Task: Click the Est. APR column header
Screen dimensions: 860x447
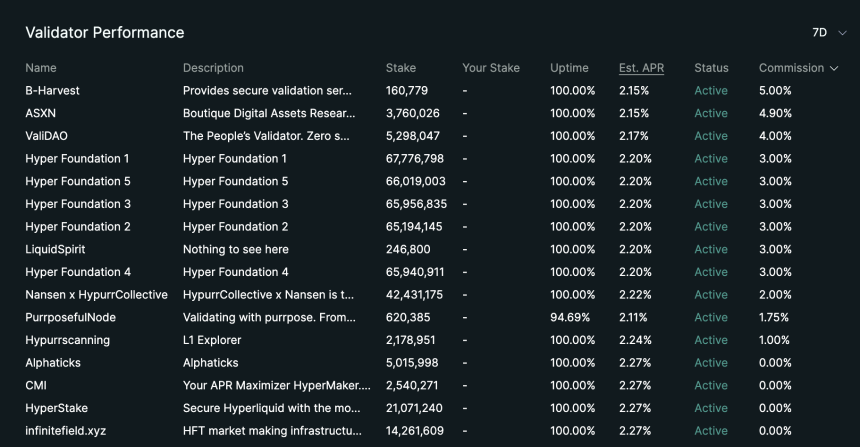Action: pyautogui.click(x=641, y=68)
